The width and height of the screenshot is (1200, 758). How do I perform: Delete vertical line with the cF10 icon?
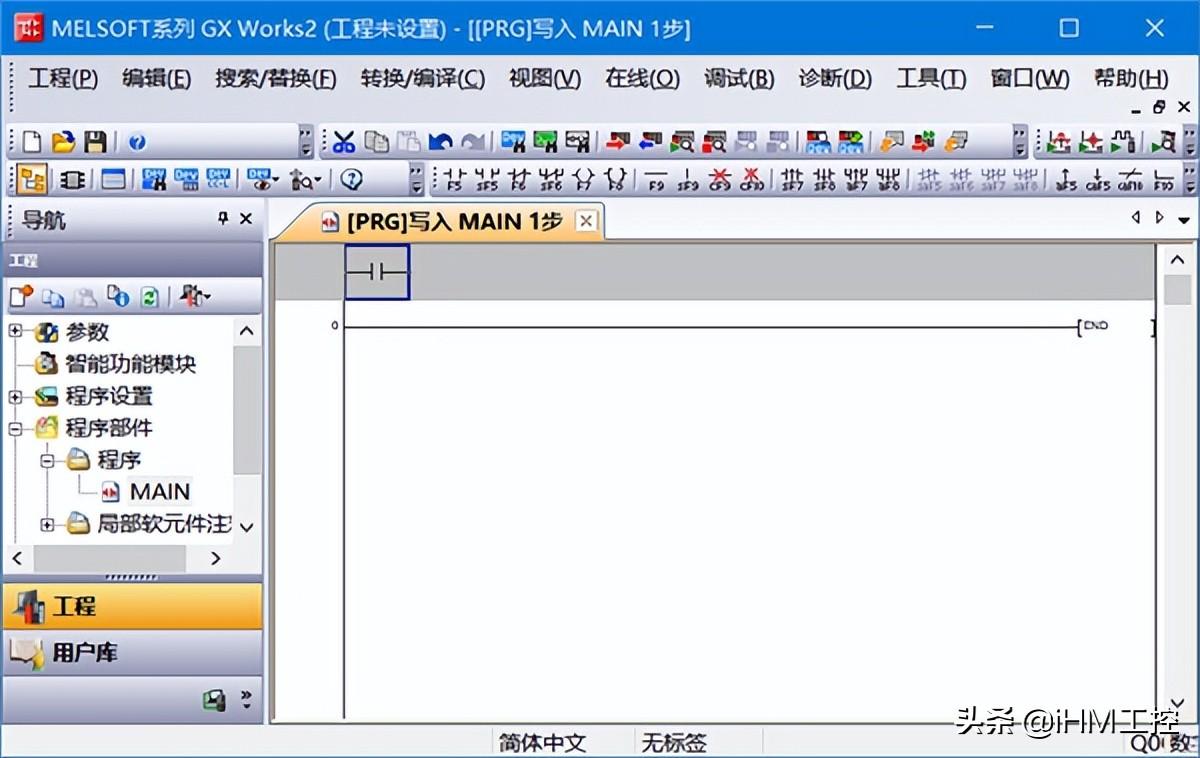tap(752, 179)
